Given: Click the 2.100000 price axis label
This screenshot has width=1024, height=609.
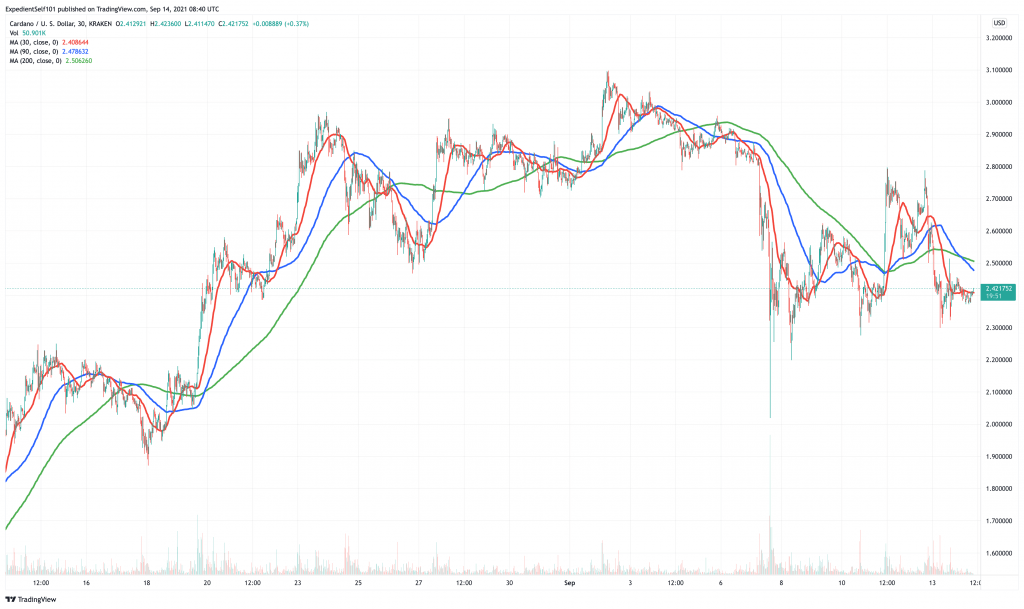Looking at the screenshot, I should [x=999, y=392].
